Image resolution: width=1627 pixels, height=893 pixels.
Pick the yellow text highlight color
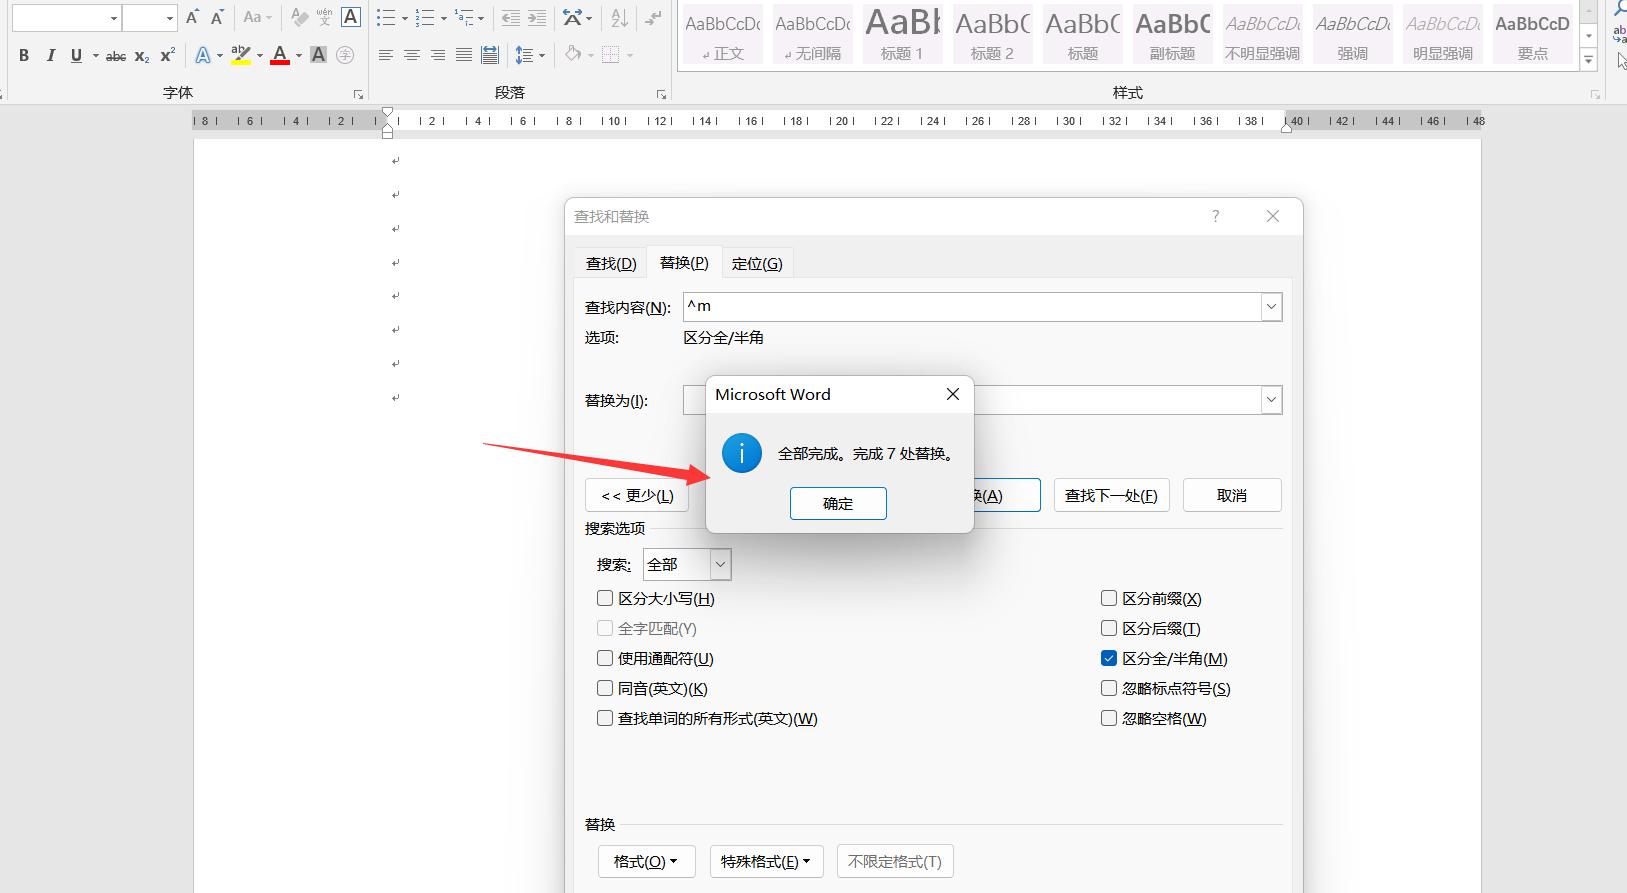tap(240, 55)
